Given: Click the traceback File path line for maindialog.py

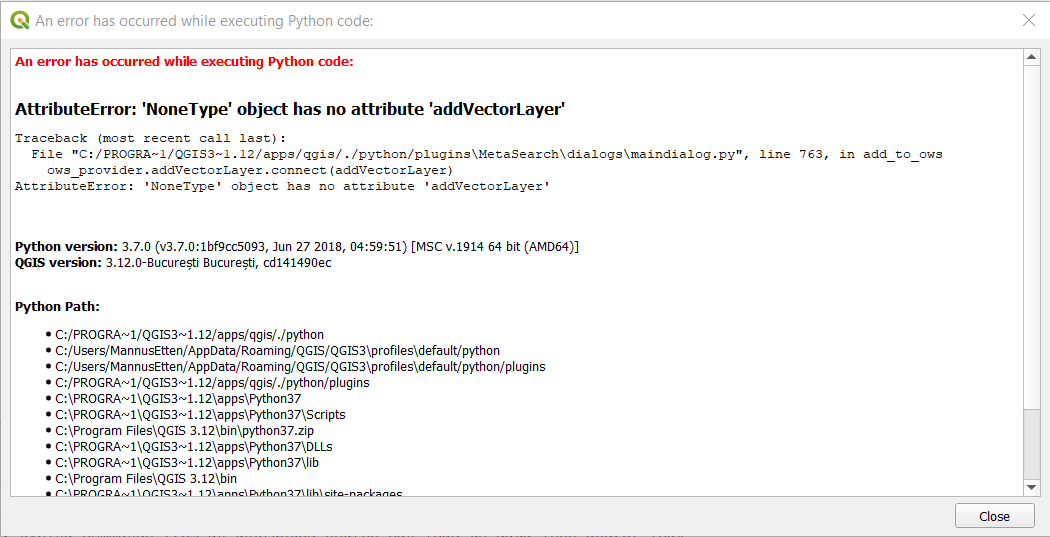Looking at the screenshot, I should click(487, 154).
